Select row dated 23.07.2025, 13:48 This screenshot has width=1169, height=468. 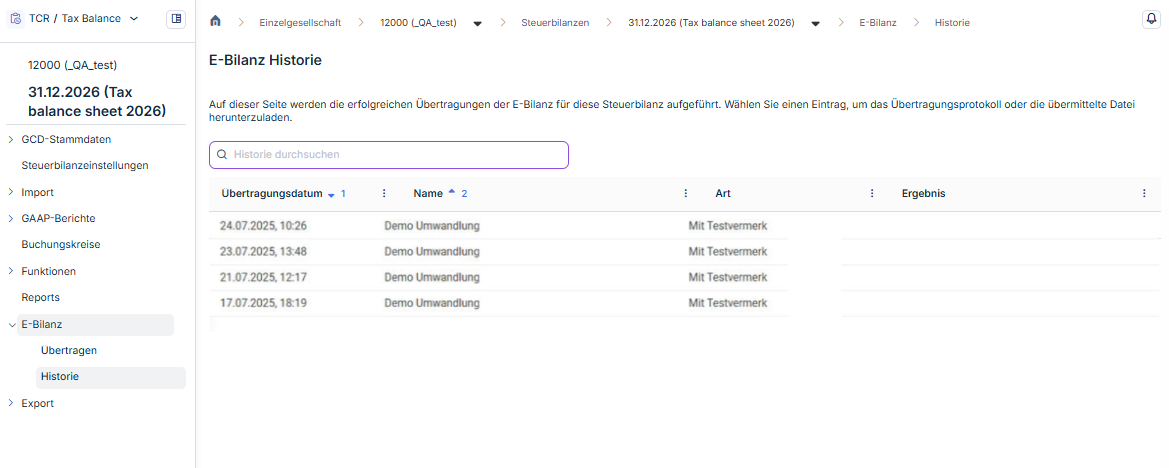(682, 251)
